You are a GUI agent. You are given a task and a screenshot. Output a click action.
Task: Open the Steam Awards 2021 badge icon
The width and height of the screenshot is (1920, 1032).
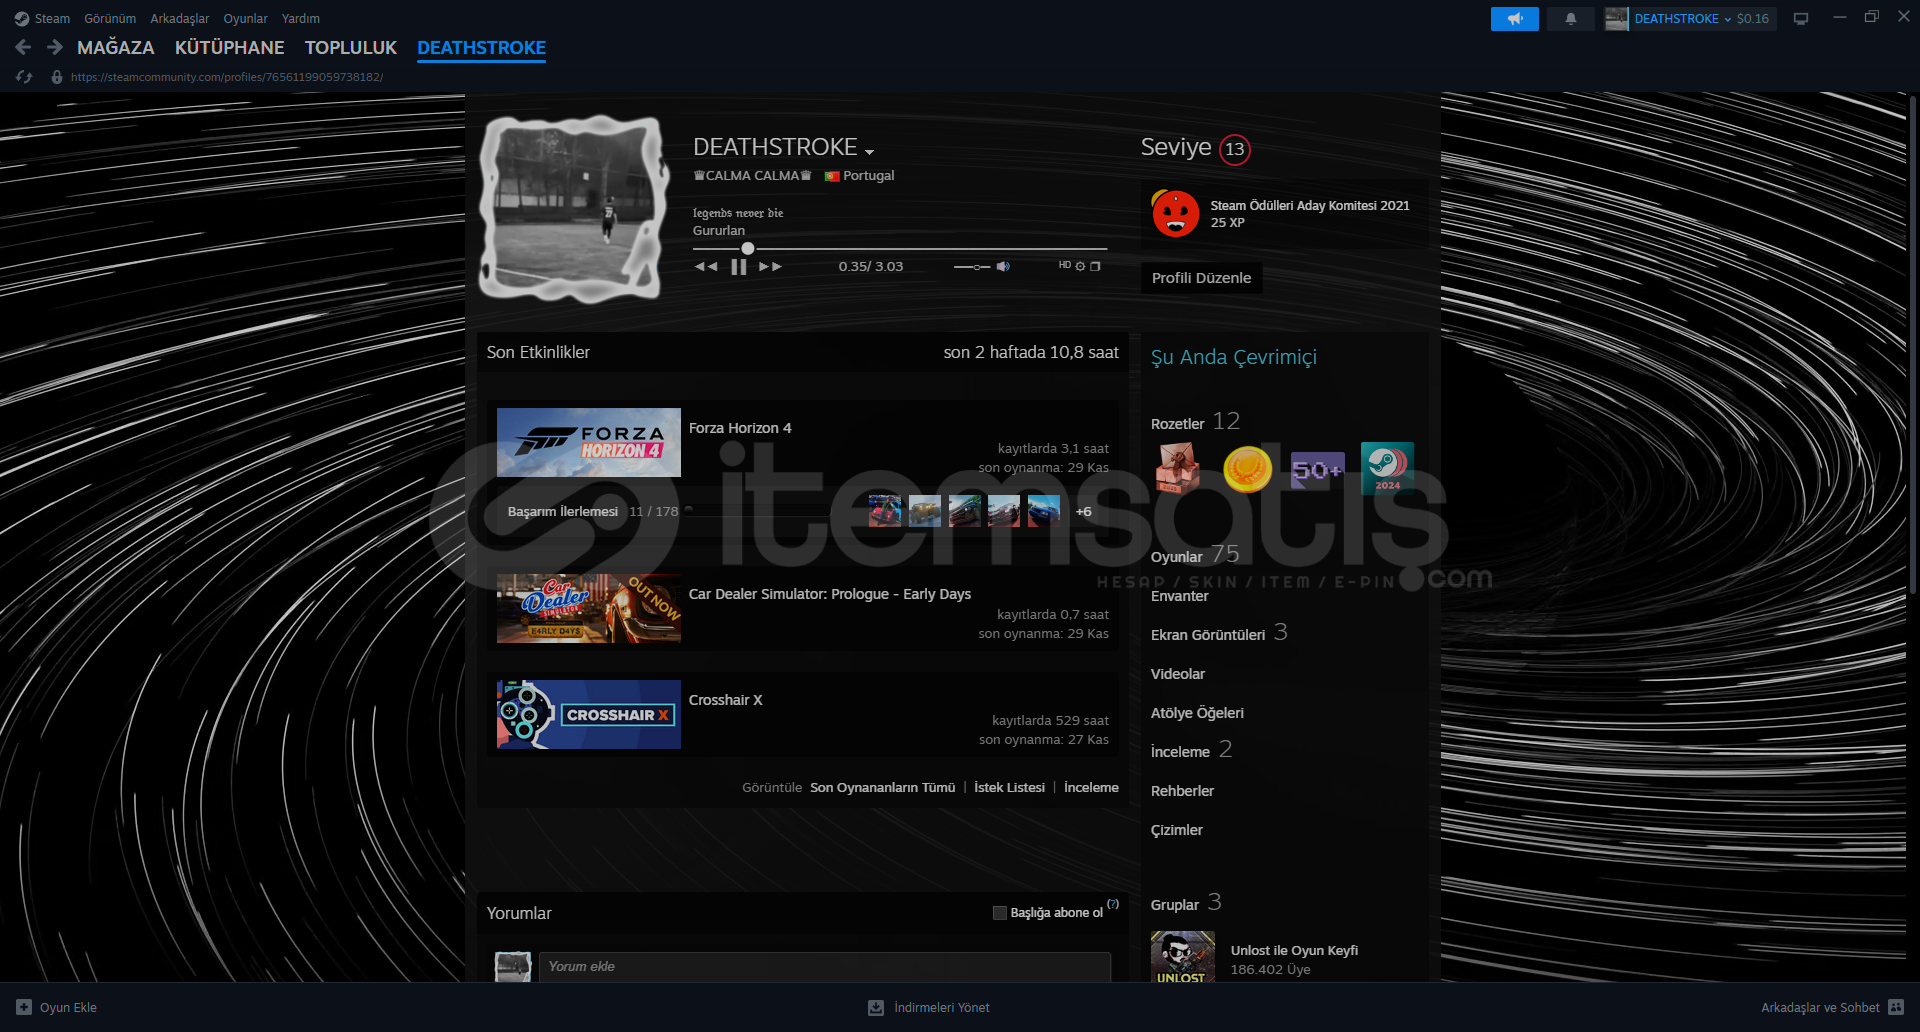click(x=1175, y=213)
